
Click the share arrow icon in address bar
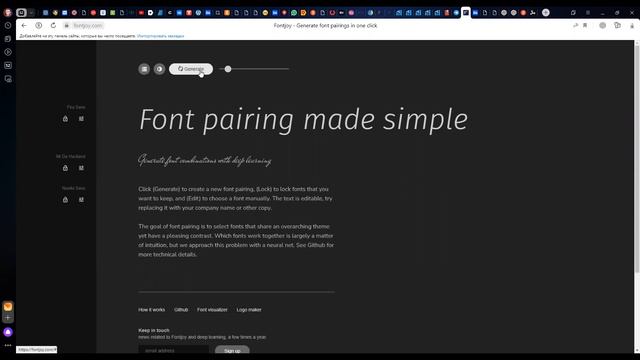click(x=576, y=25)
